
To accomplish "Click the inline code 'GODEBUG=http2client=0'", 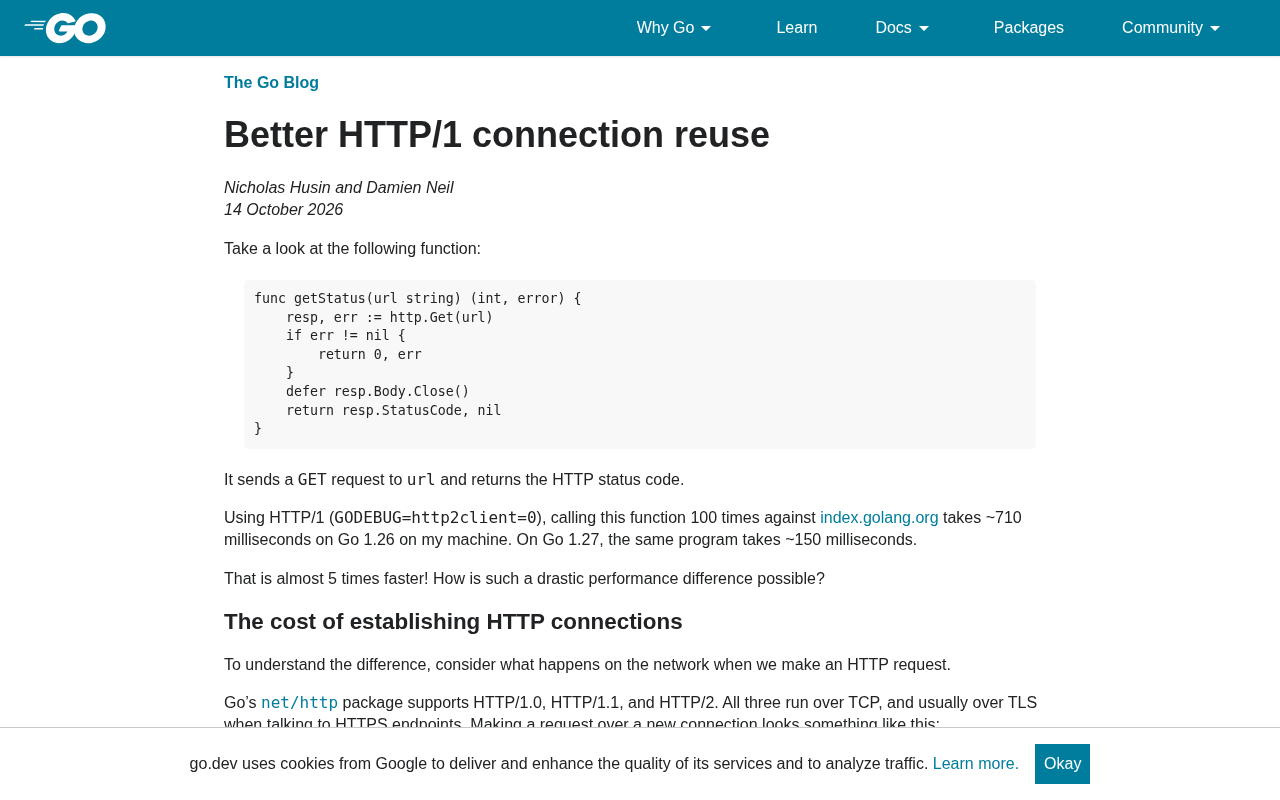I will click(x=435, y=518).
